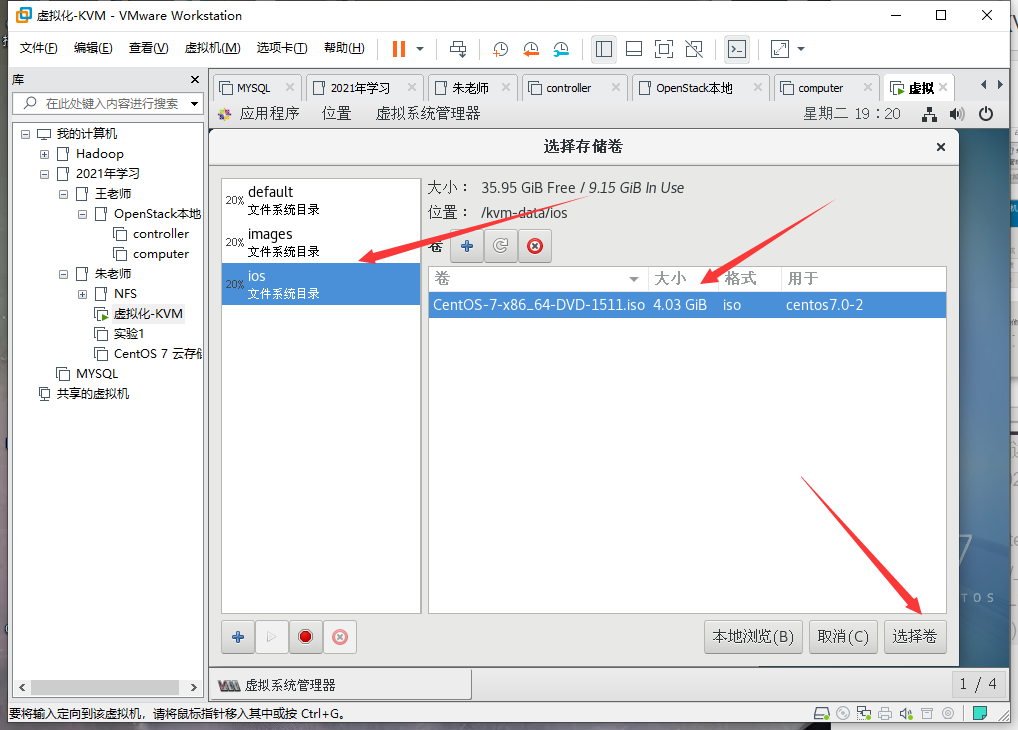Enter full screen mode icon
The height and width of the screenshot is (730, 1018).
[664, 49]
